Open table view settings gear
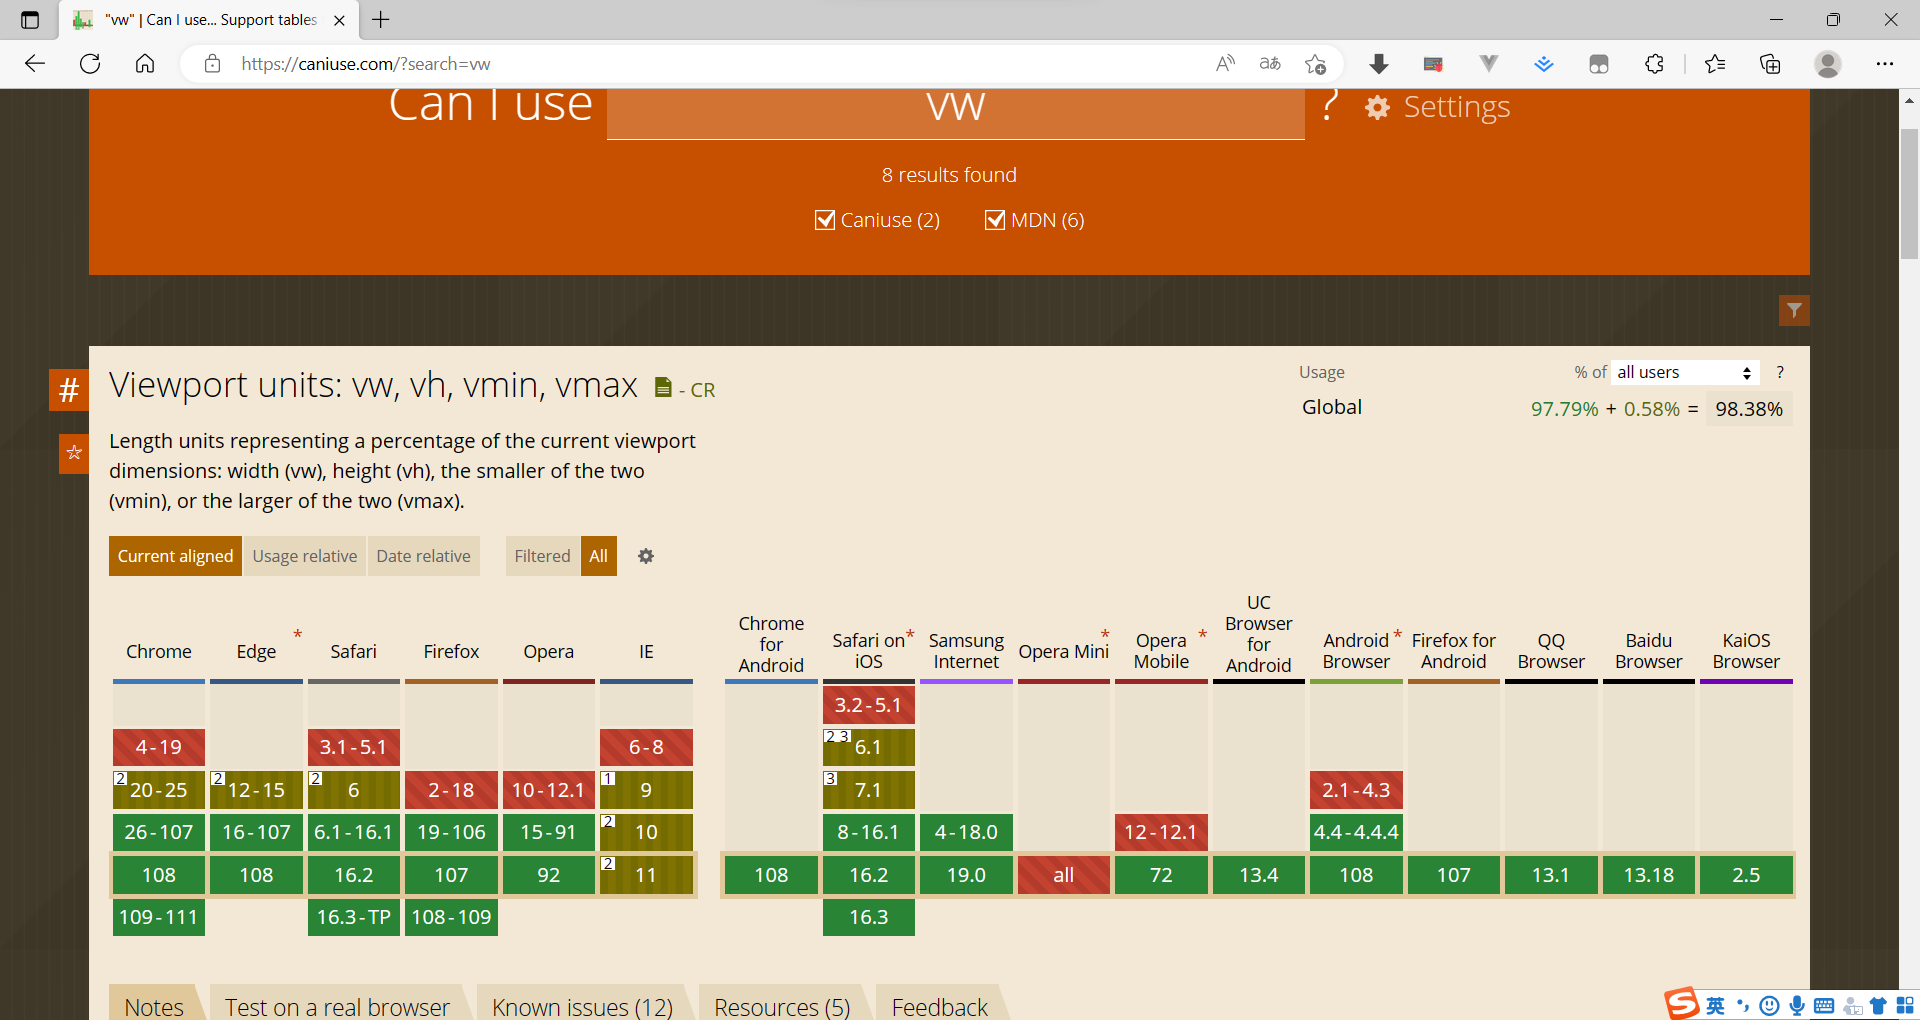 click(x=646, y=556)
